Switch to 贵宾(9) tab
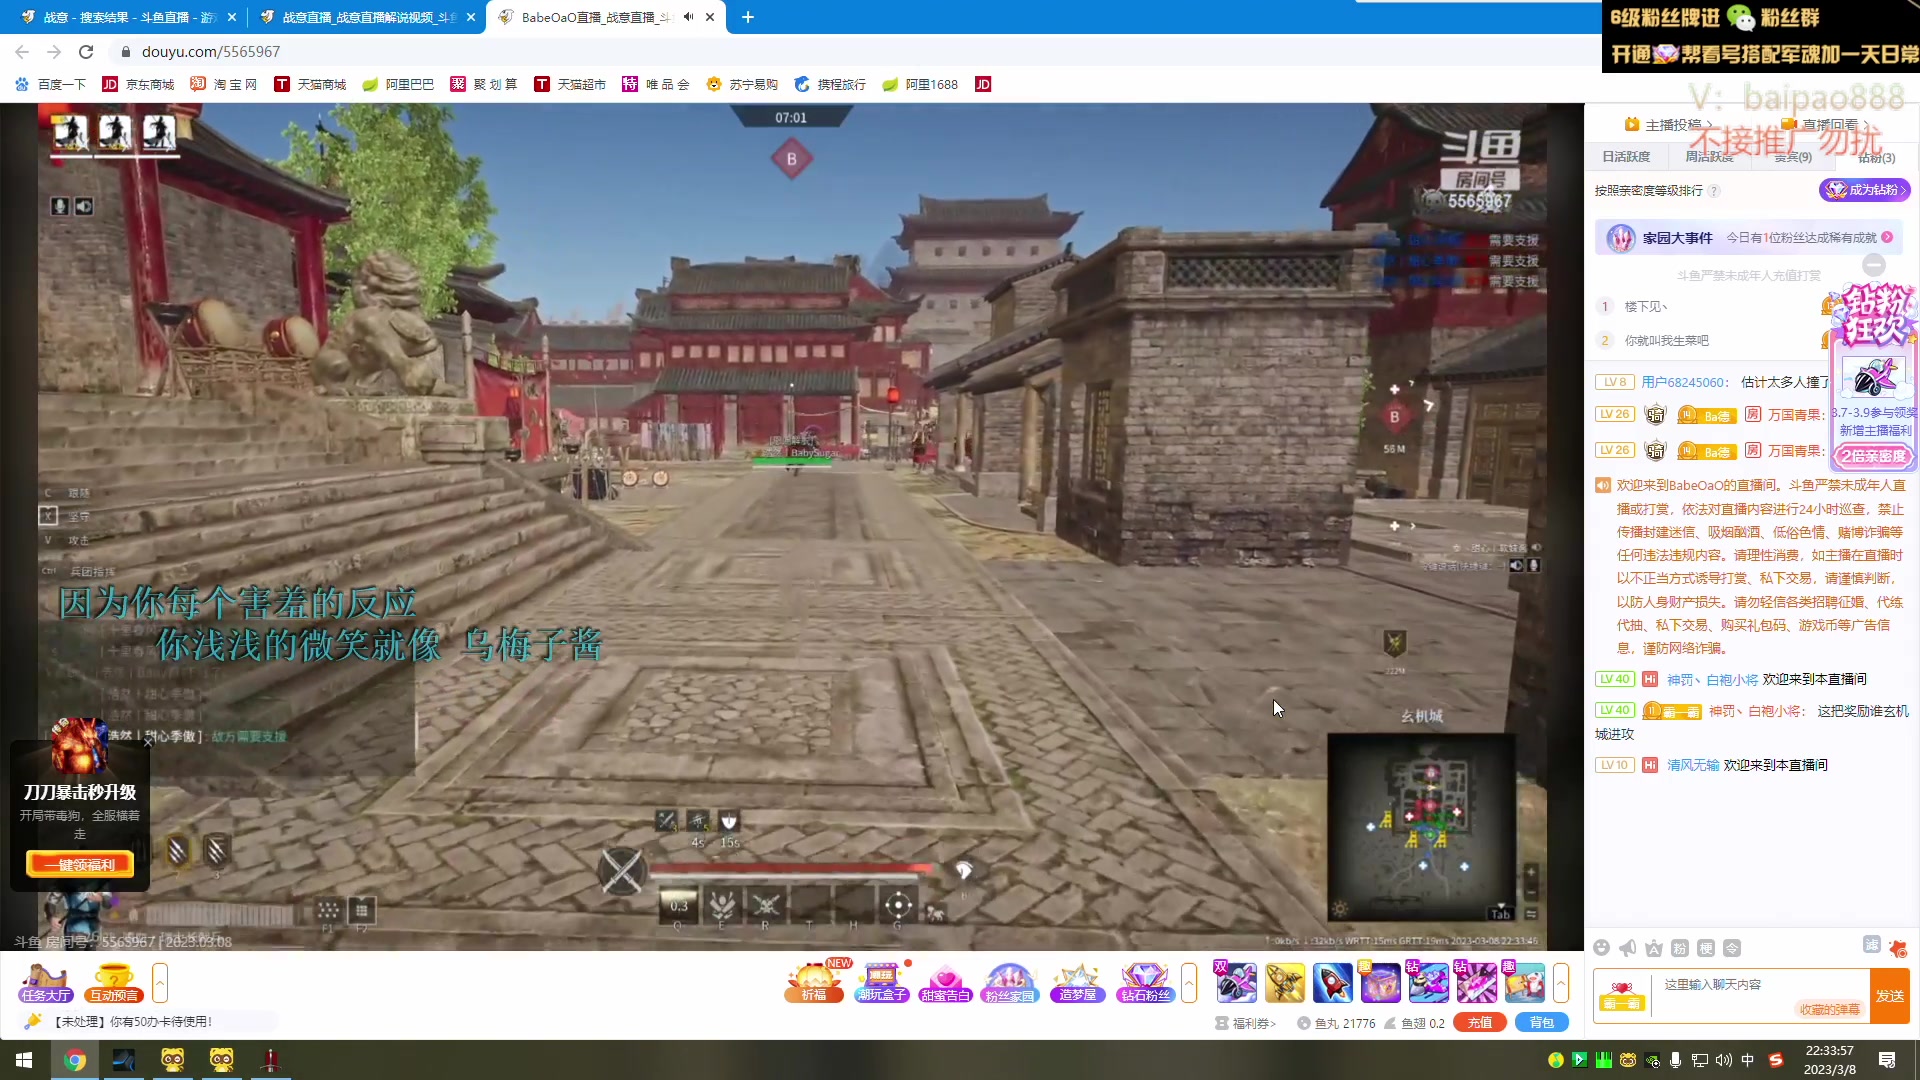The height and width of the screenshot is (1080, 1920). (1793, 157)
